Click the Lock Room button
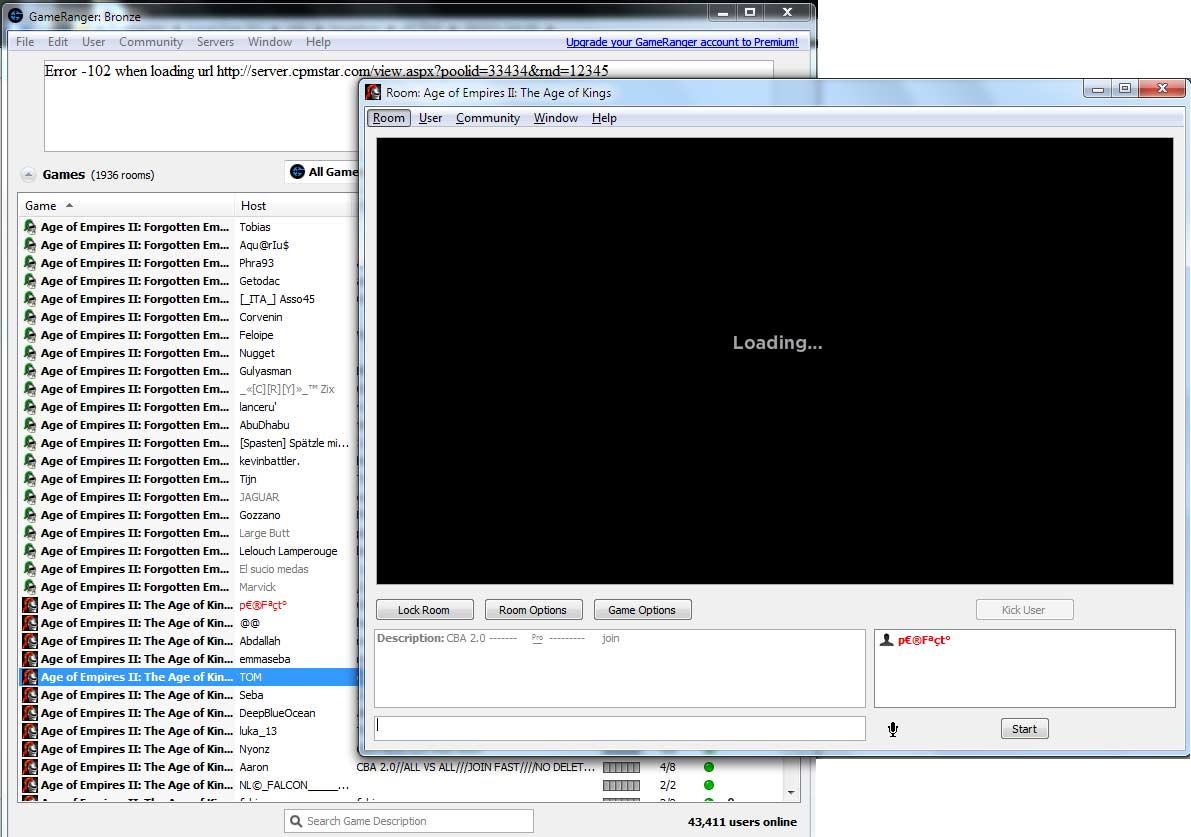The height and width of the screenshot is (837, 1191). click(x=424, y=610)
